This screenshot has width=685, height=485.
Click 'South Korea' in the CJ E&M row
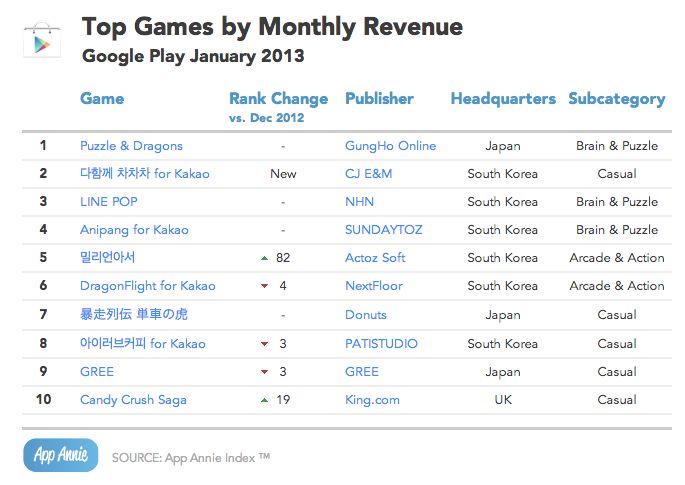click(x=503, y=173)
